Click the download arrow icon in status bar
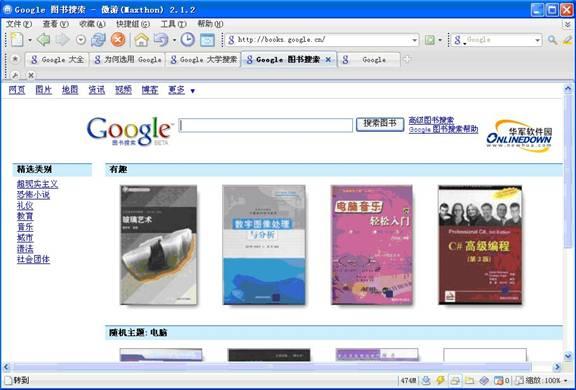Viewport: 576px width, 390px height. [426, 380]
